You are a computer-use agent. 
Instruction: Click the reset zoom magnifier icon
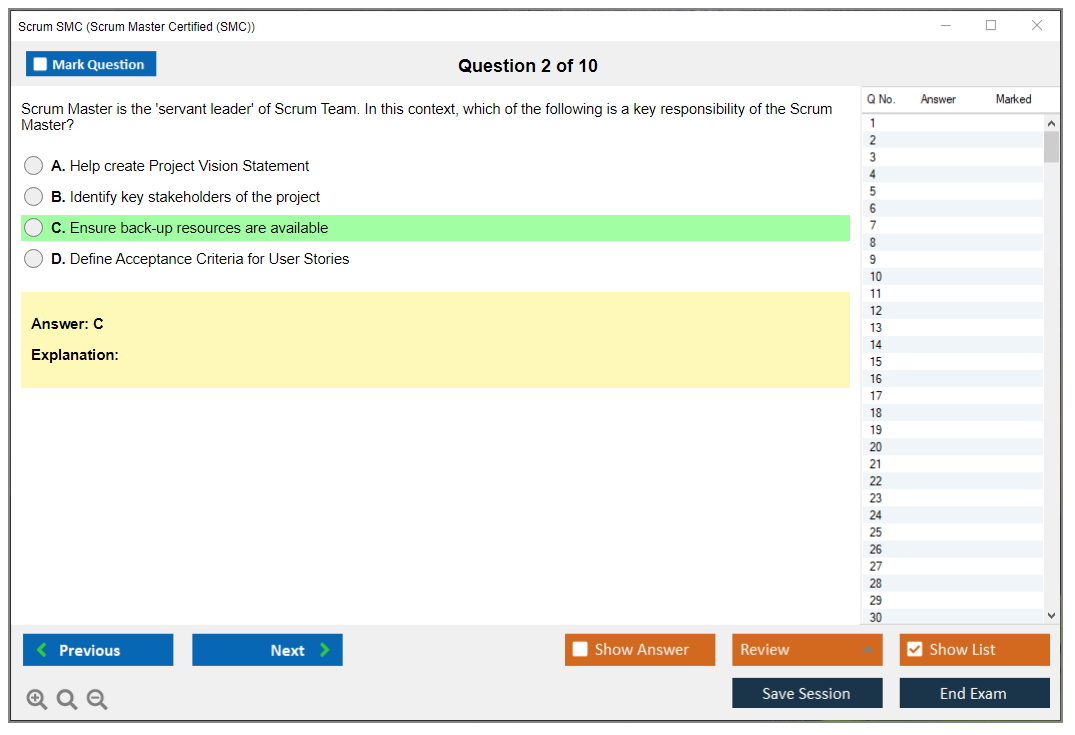coord(67,700)
